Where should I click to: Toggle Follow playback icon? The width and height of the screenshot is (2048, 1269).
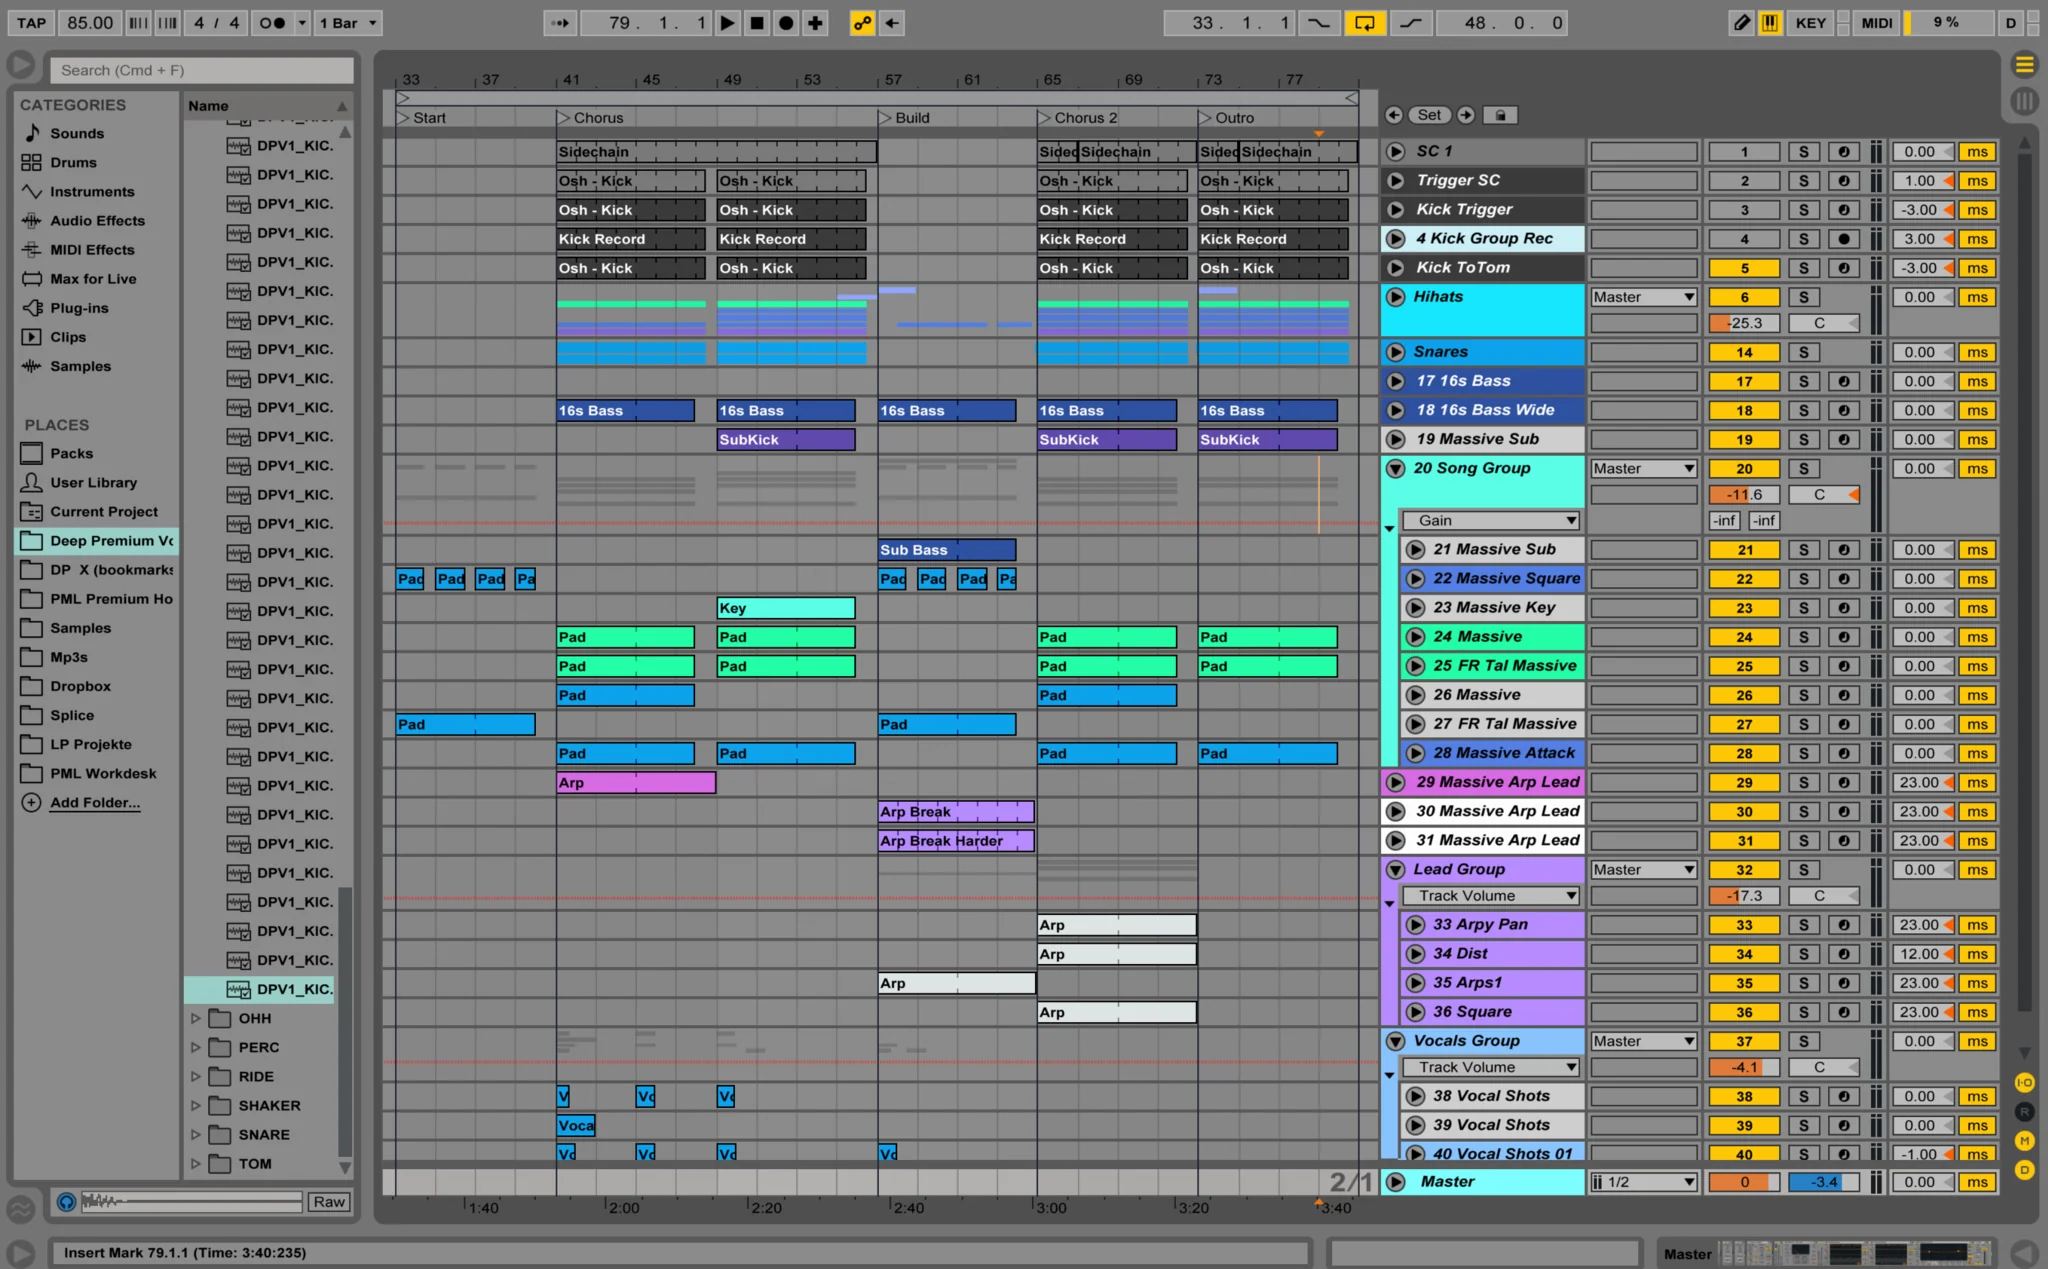(x=560, y=23)
